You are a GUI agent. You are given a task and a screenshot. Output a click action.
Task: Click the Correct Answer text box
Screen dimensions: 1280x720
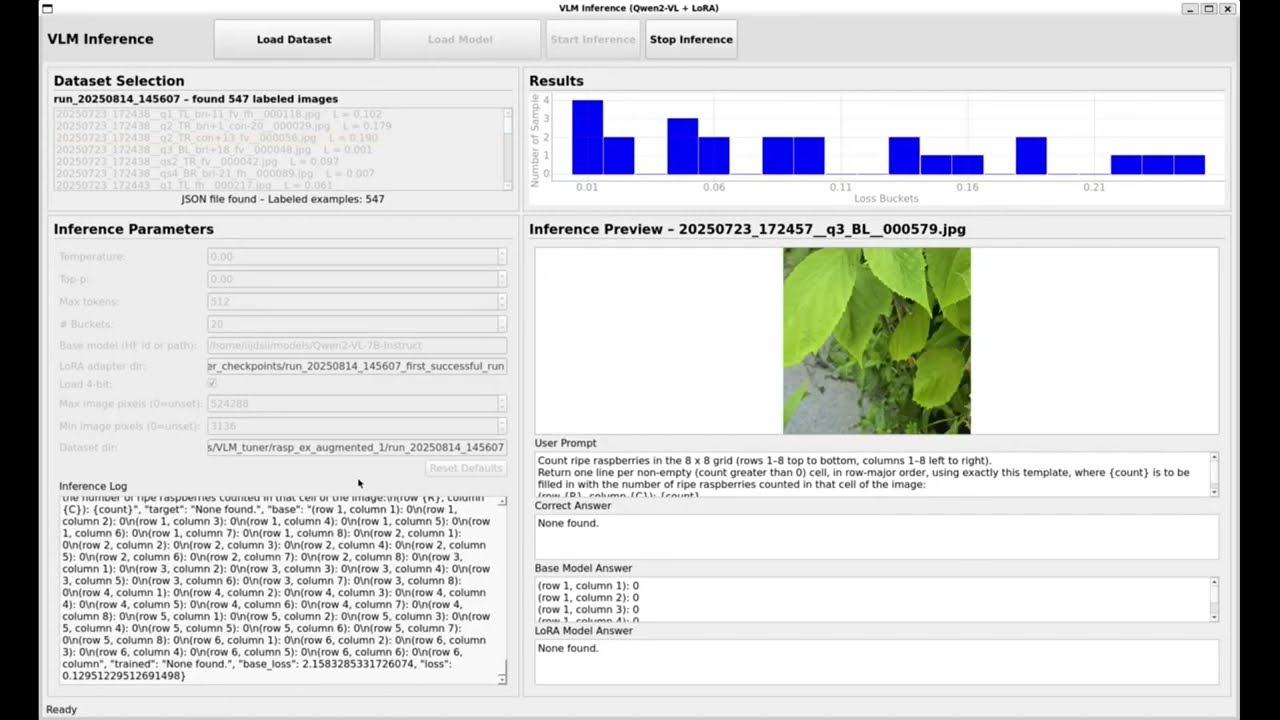click(876, 537)
